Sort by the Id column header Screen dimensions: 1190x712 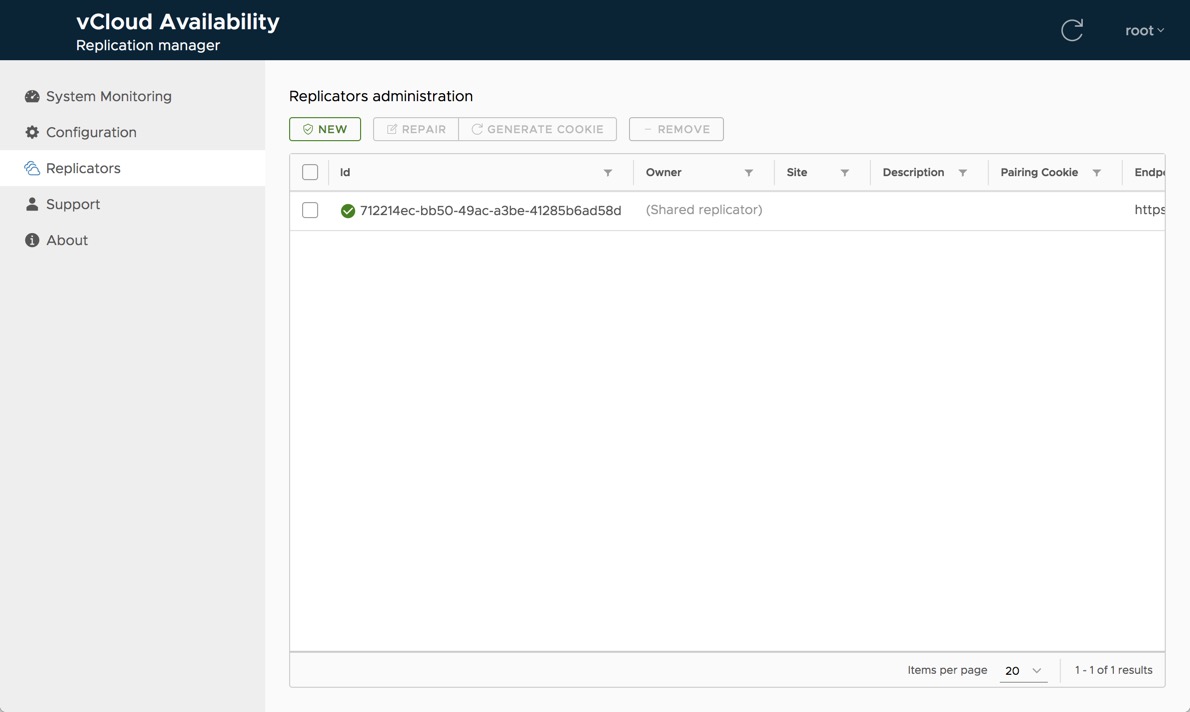coord(345,172)
